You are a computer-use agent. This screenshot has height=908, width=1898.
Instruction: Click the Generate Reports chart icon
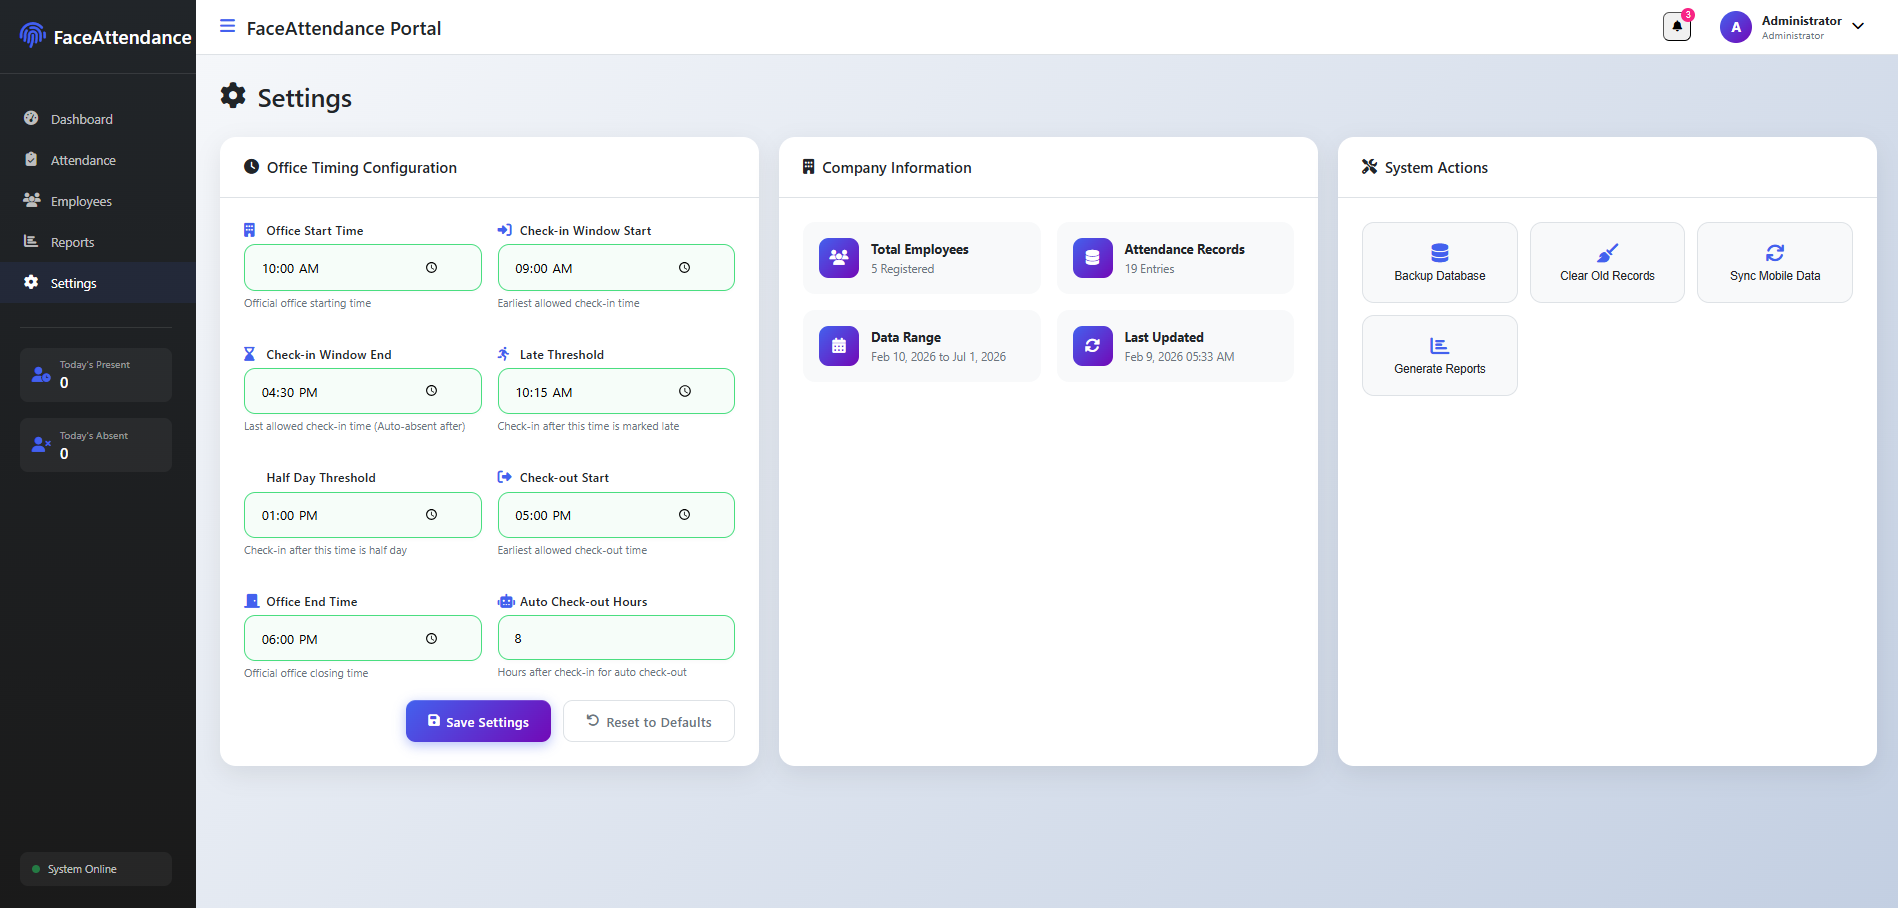1439,345
